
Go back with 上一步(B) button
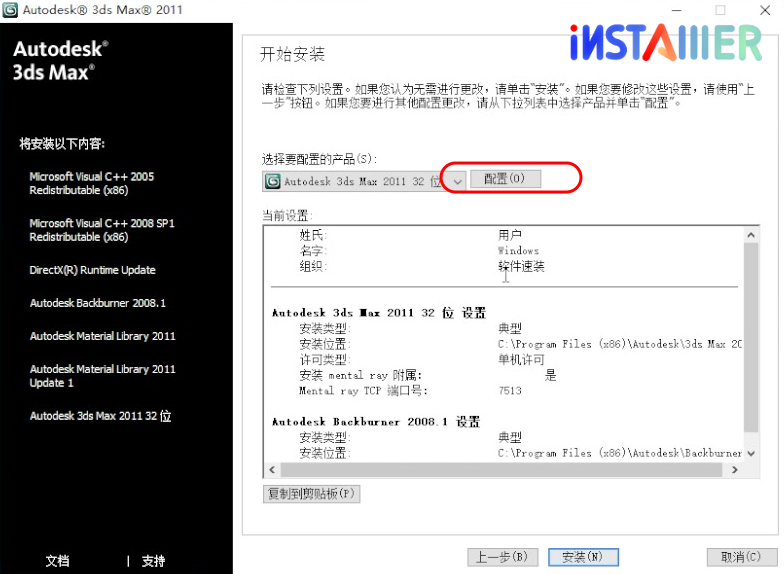502,557
